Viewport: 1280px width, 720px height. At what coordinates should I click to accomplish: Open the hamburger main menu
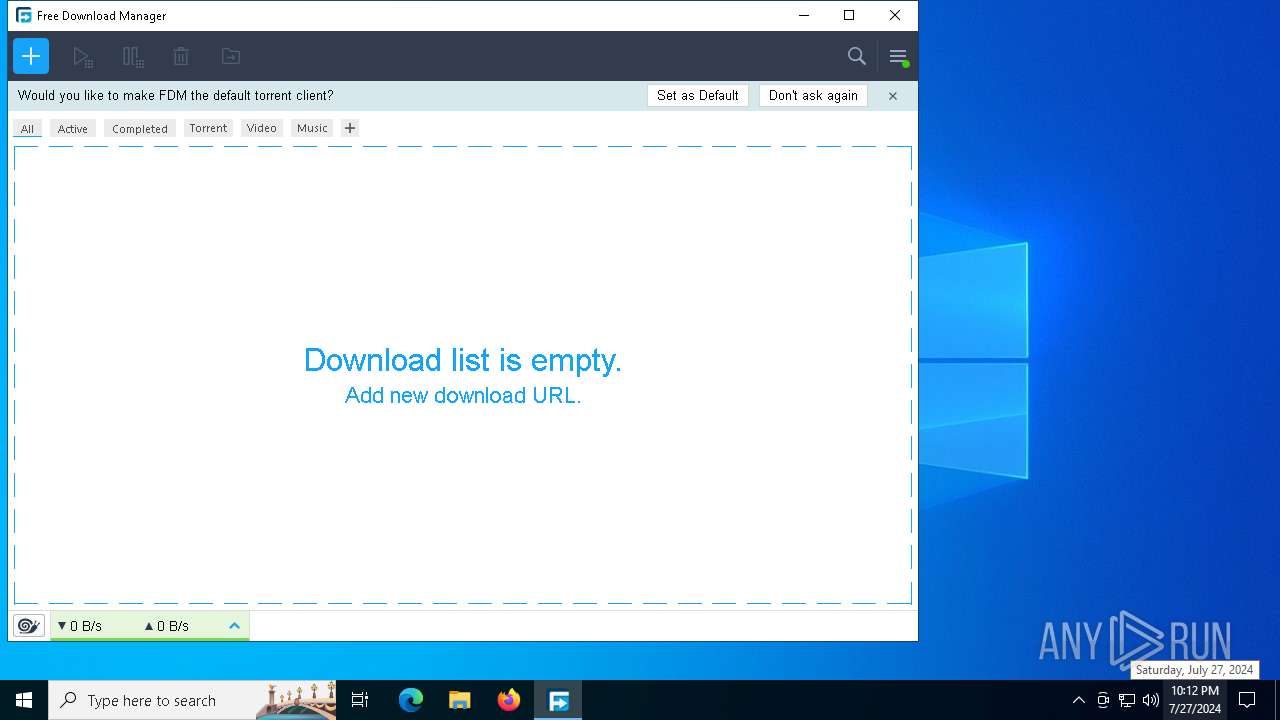click(898, 57)
